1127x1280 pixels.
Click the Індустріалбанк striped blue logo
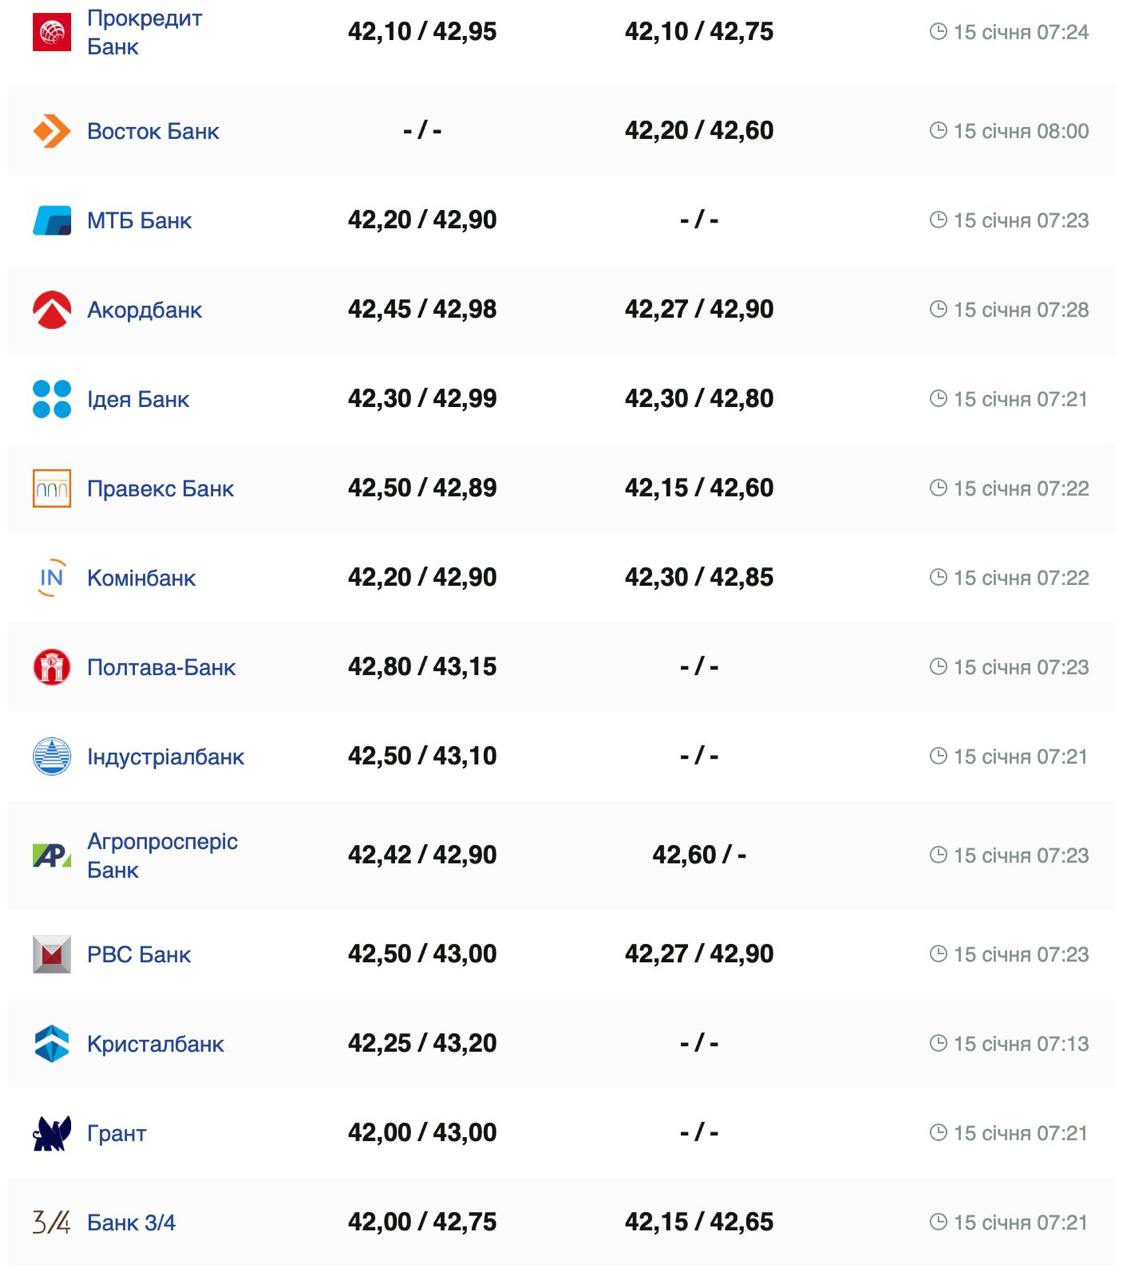[x=52, y=756]
